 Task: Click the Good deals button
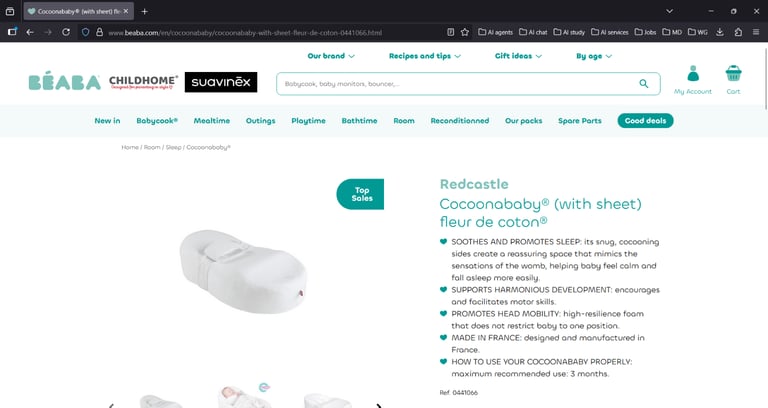(x=645, y=120)
